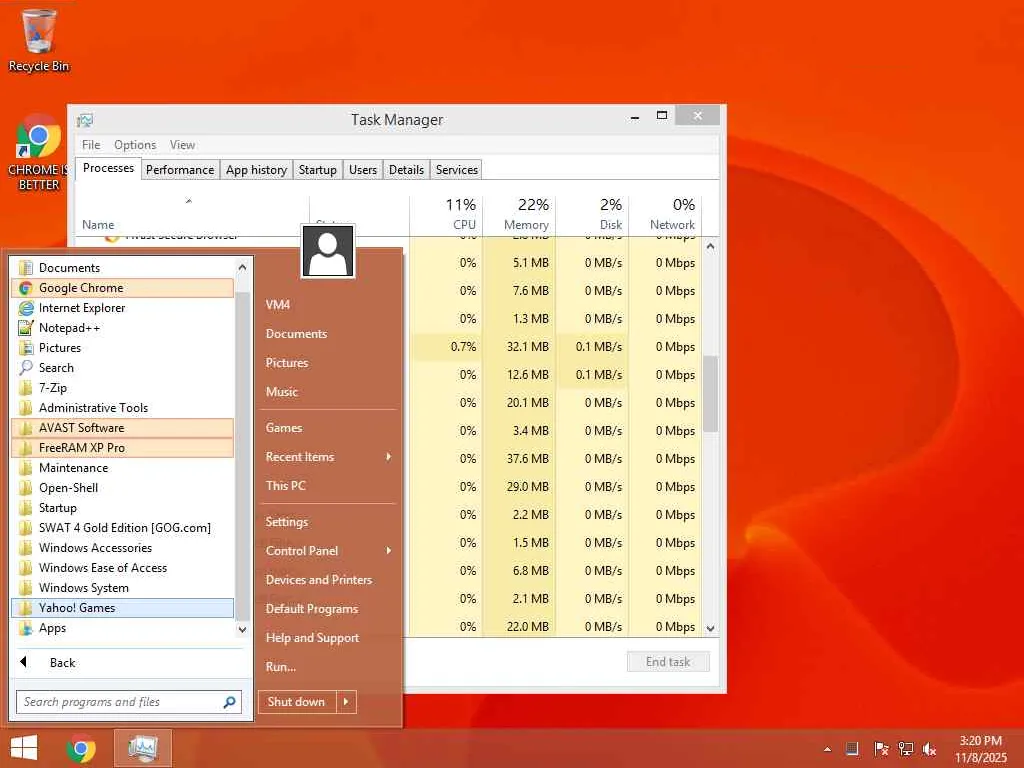The height and width of the screenshot is (768, 1024).
Task: Click Back in the Start menu
Action: point(63,662)
